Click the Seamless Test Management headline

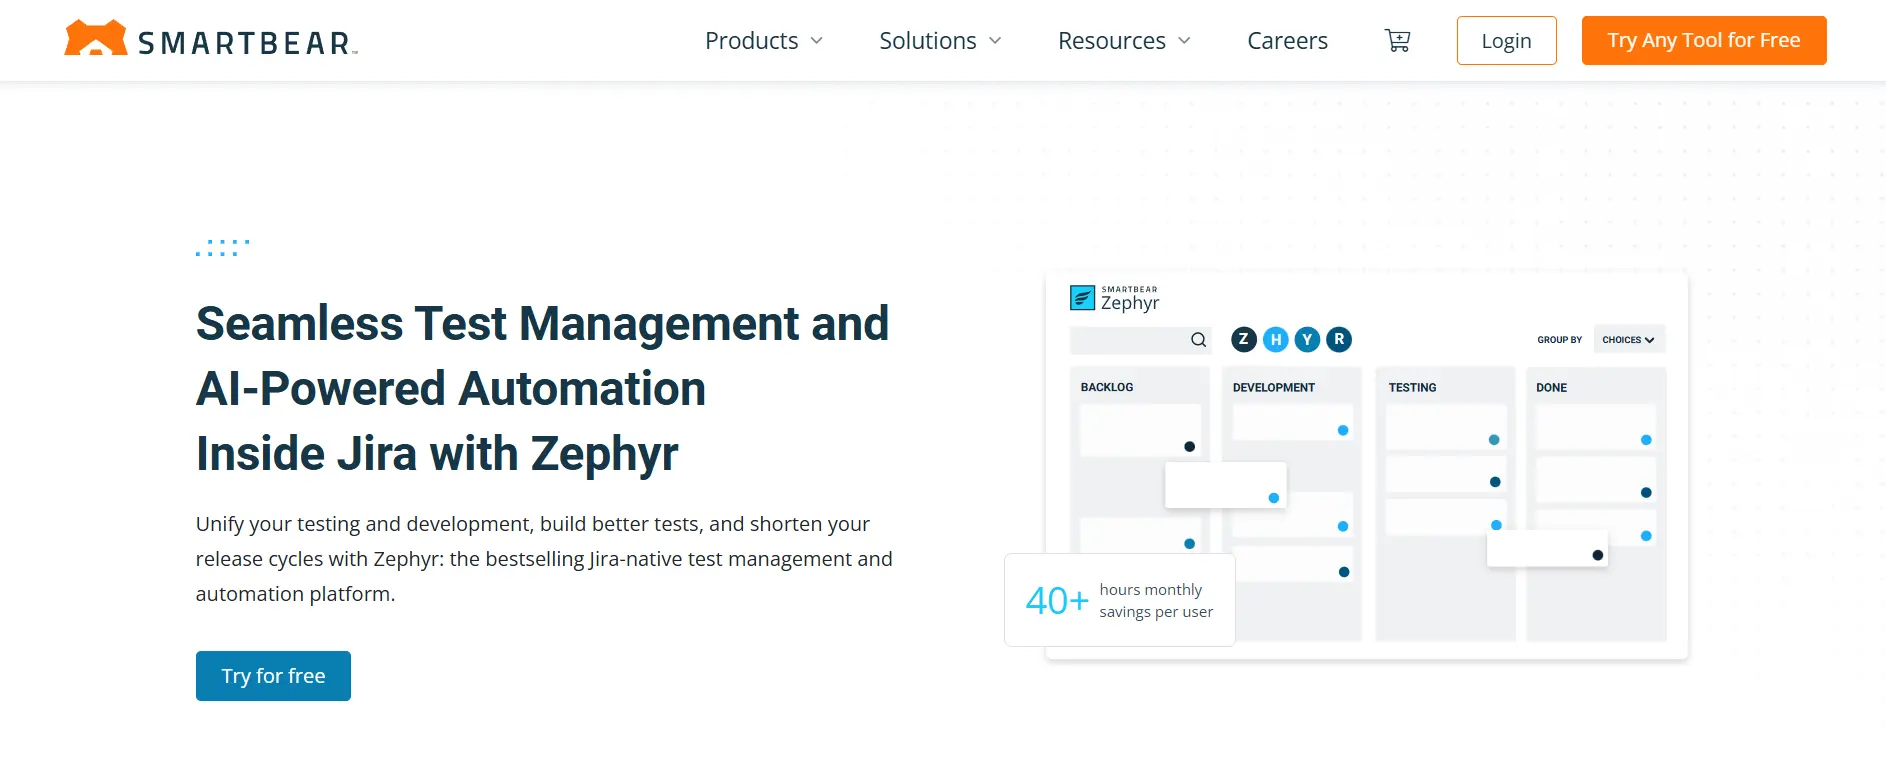[x=542, y=389]
